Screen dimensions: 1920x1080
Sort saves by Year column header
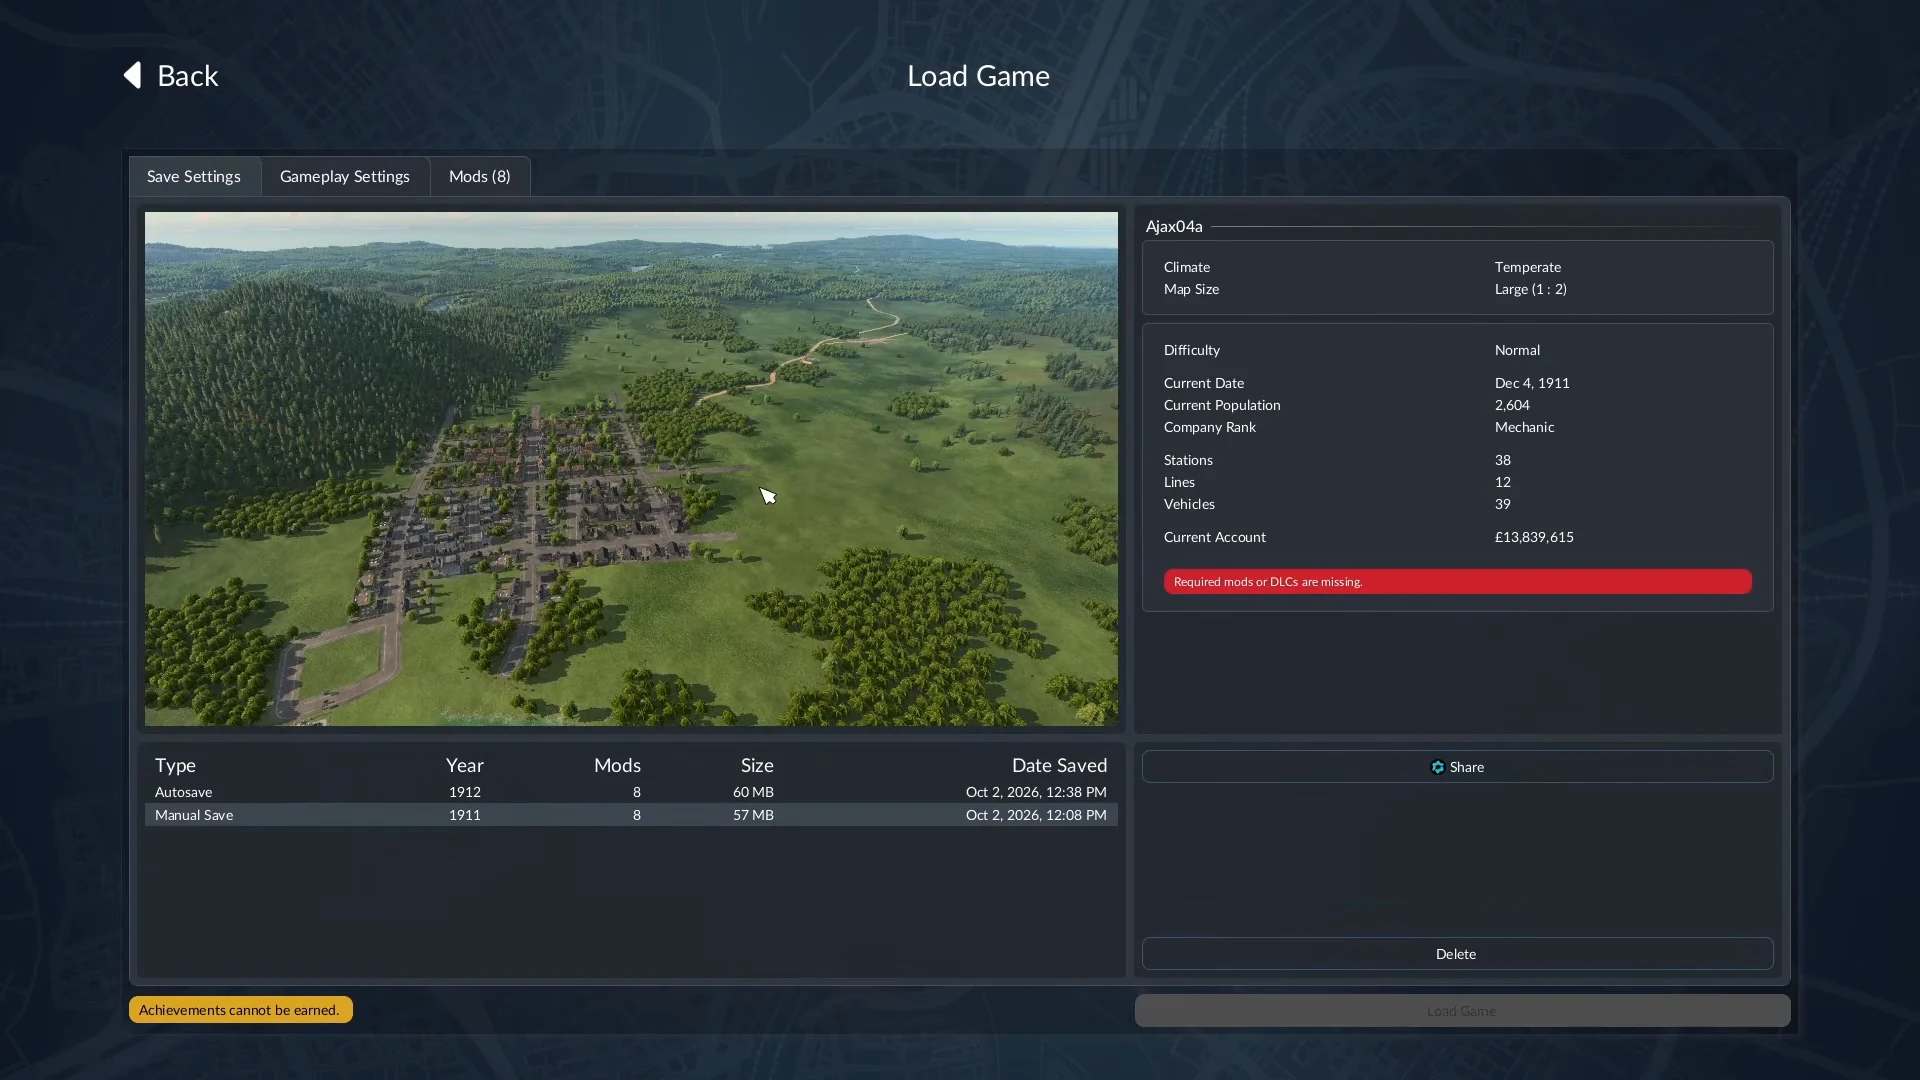coord(465,765)
